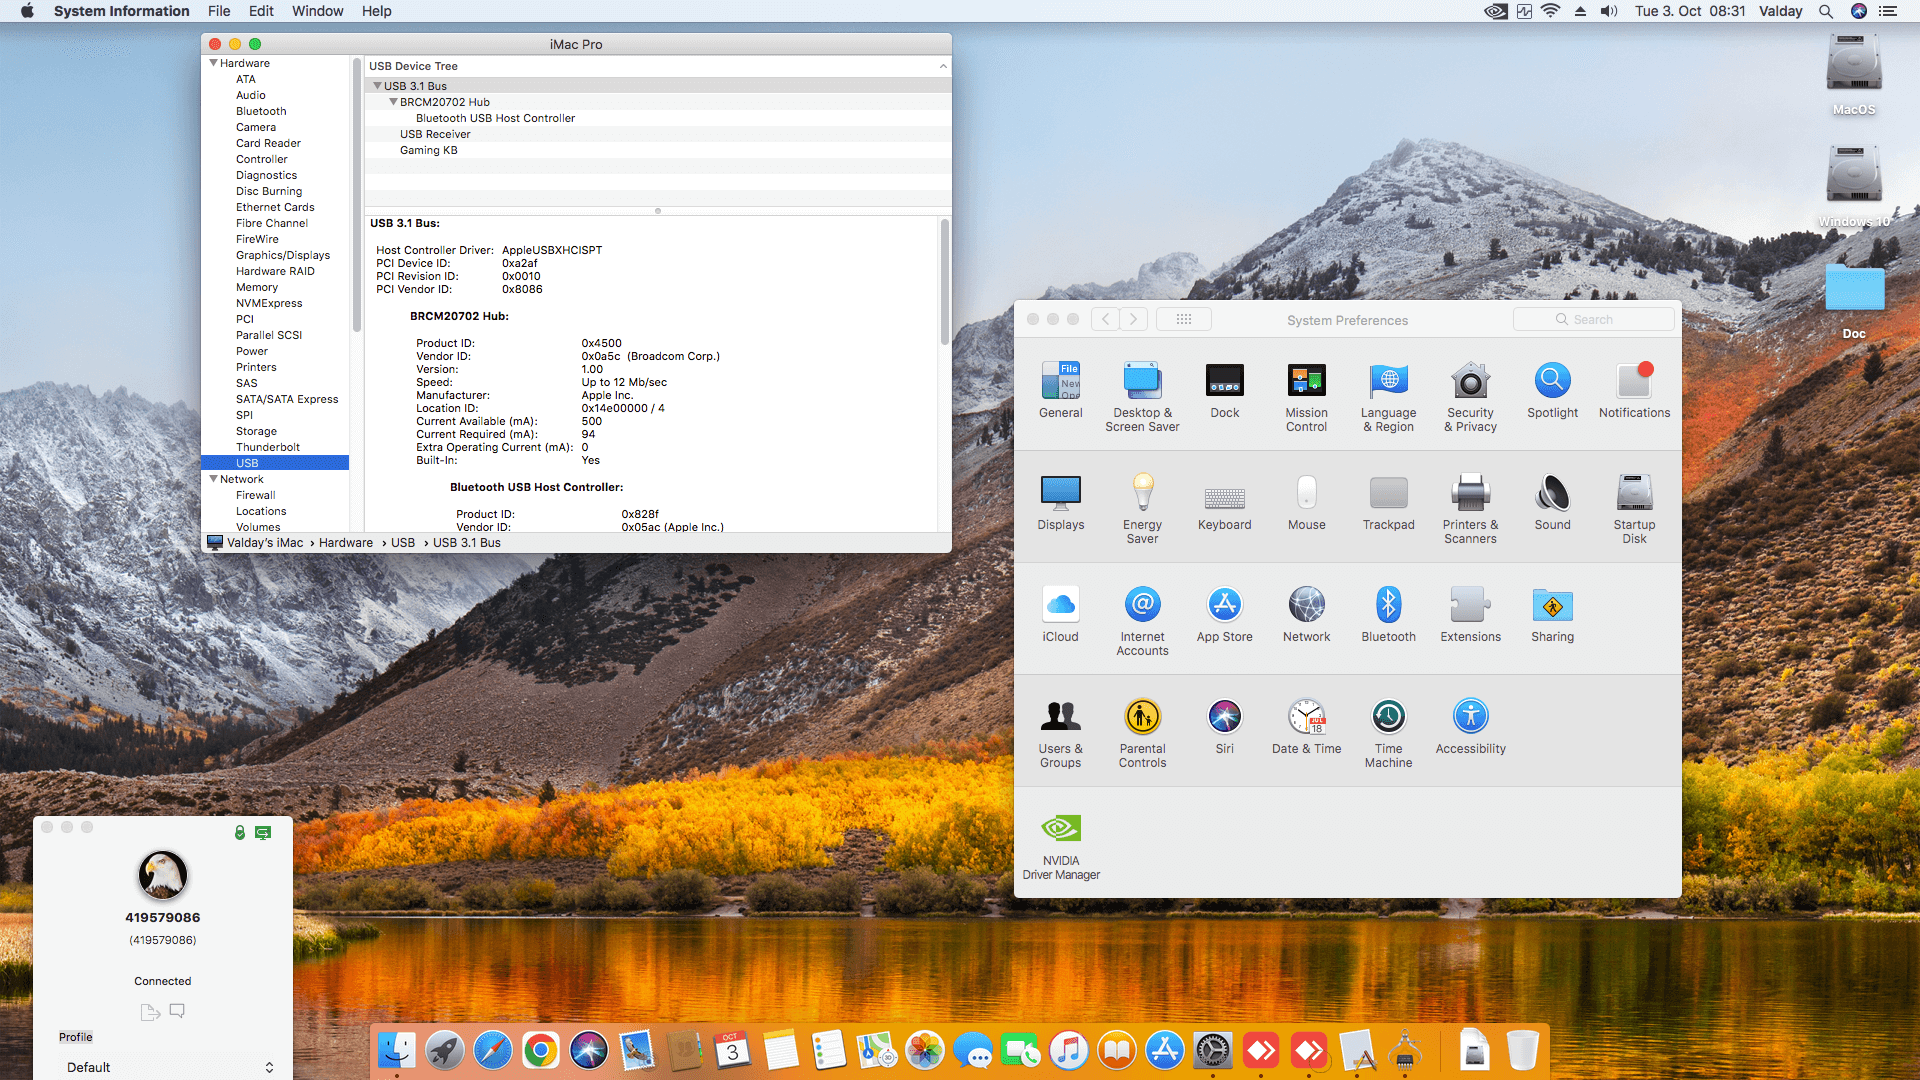Open Energy Saver preferences

click(x=1142, y=509)
